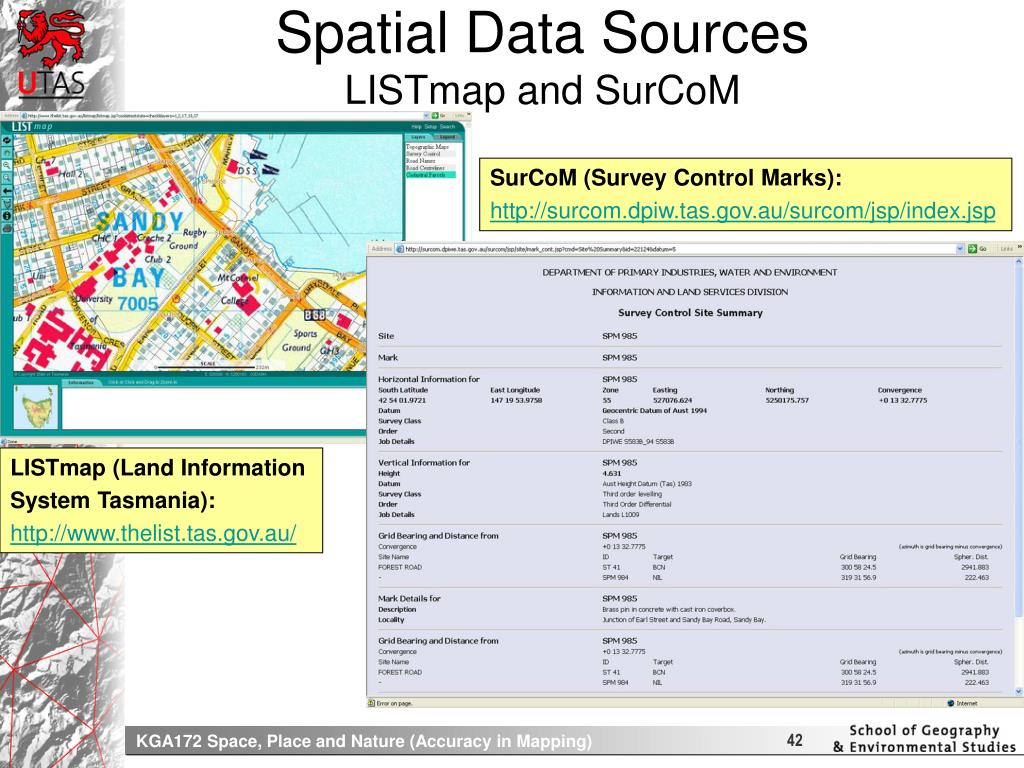Click the Northing value 5250175.757
The height and width of the screenshot is (768, 1024).
tap(787, 400)
